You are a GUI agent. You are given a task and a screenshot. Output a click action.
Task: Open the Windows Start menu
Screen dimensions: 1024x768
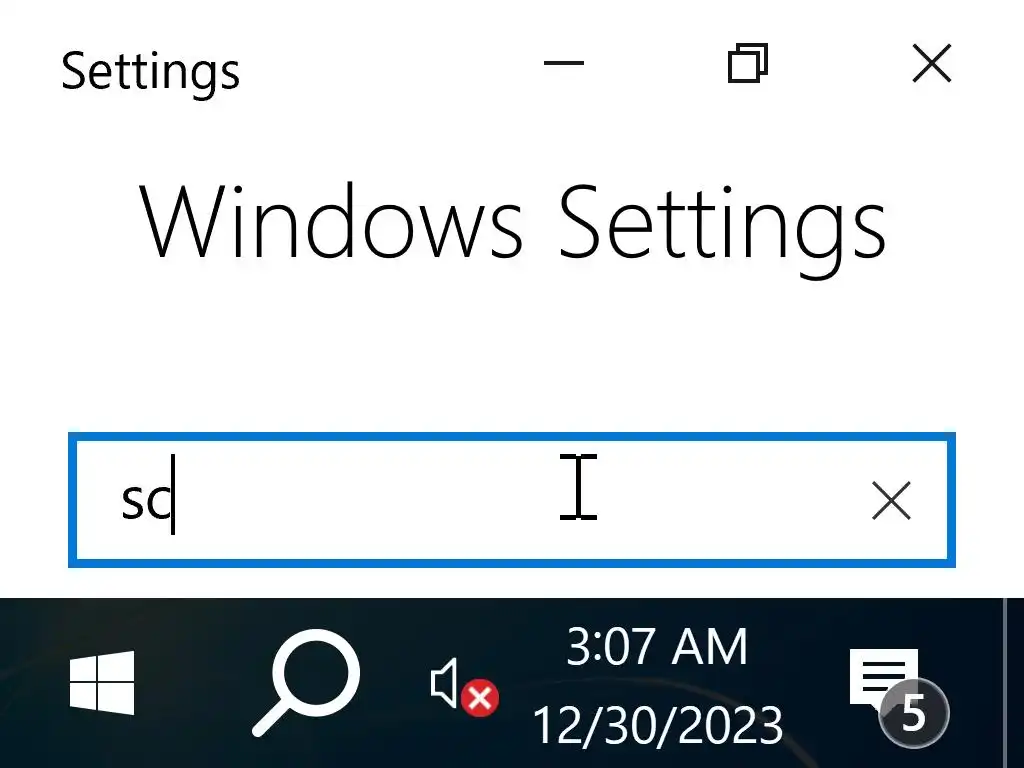tap(102, 683)
